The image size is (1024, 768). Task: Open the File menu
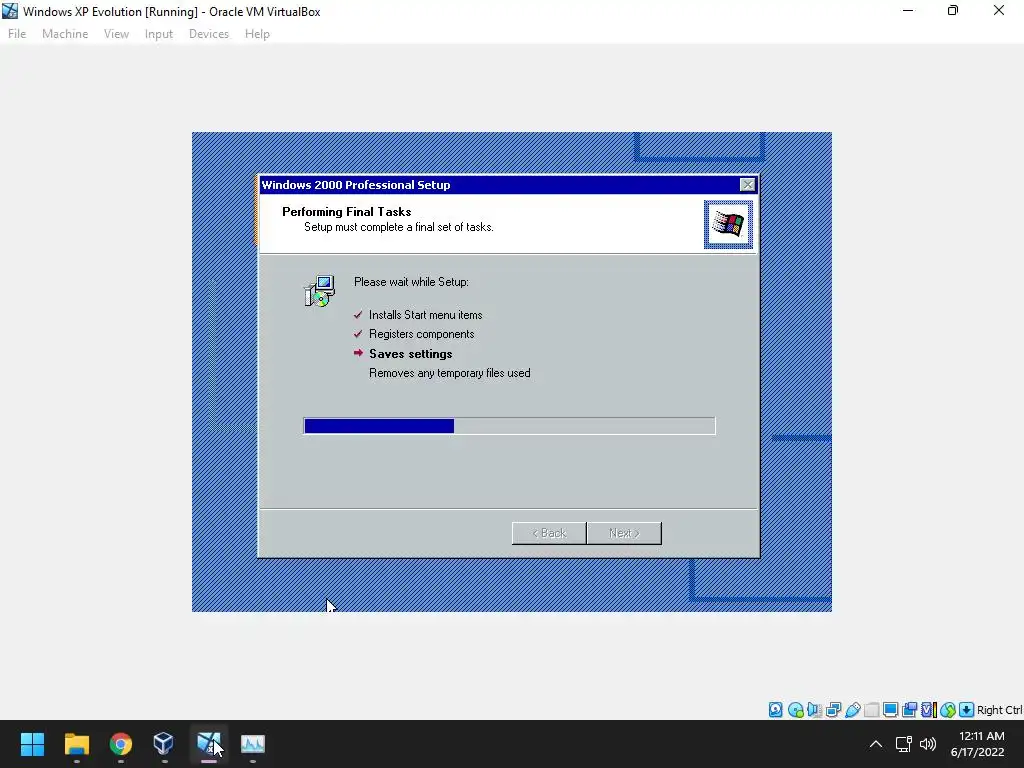17,34
